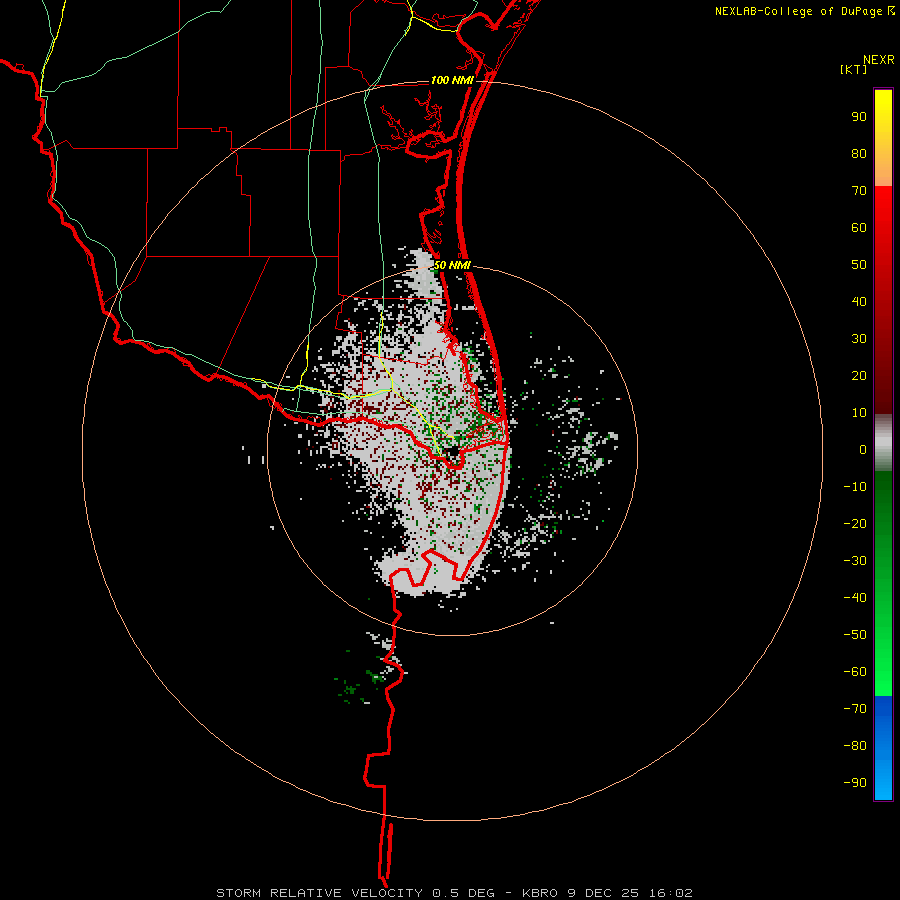This screenshot has width=900, height=900.
Task: Click the positive 20 value on the velocity scale
Action: [x=859, y=376]
